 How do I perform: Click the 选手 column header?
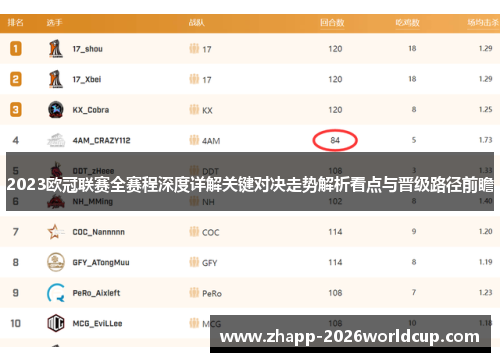click(54, 23)
